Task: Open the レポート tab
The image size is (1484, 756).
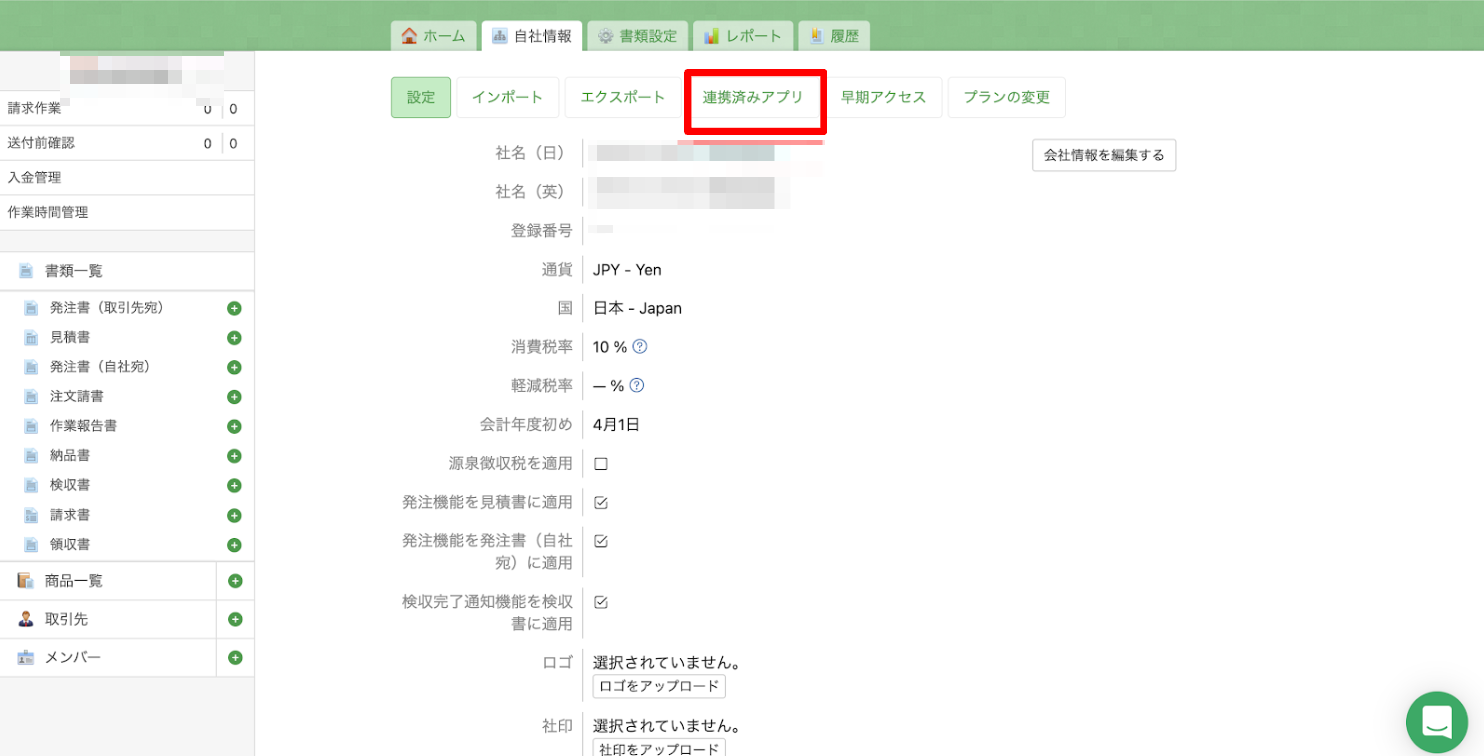Action: [x=743, y=36]
